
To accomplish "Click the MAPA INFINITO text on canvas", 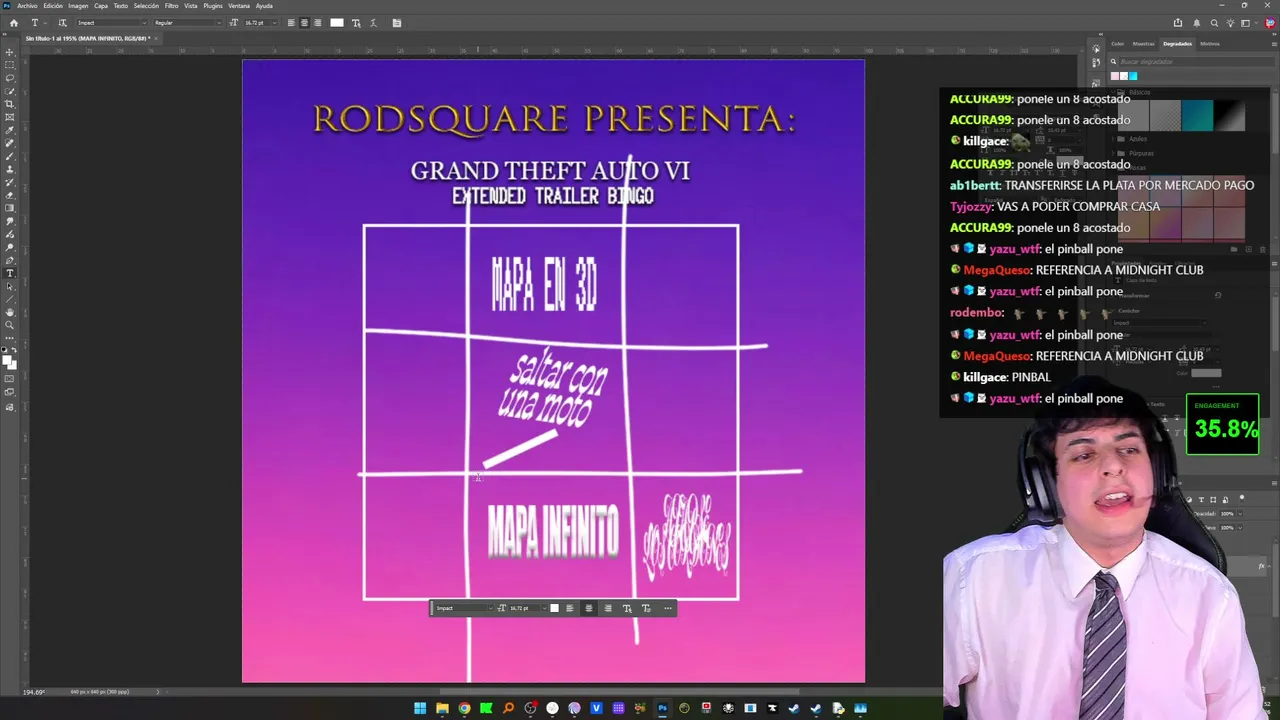I will pyautogui.click(x=553, y=530).
